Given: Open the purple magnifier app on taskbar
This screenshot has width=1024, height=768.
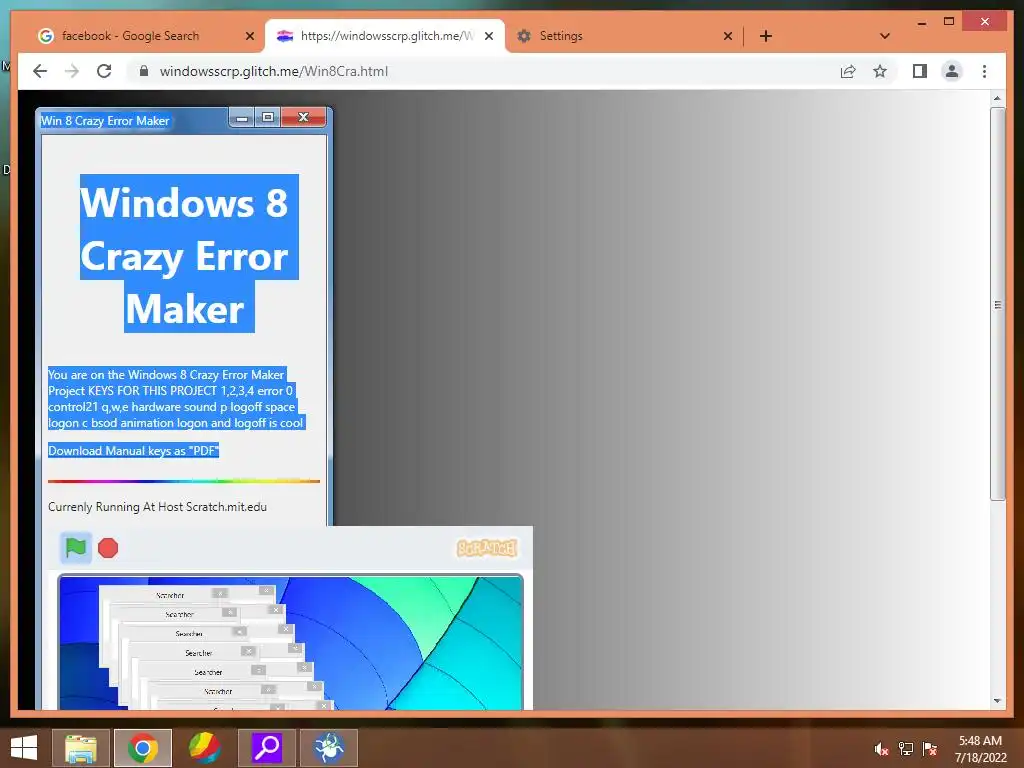Looking at the screenshot, I should point(266,748).
